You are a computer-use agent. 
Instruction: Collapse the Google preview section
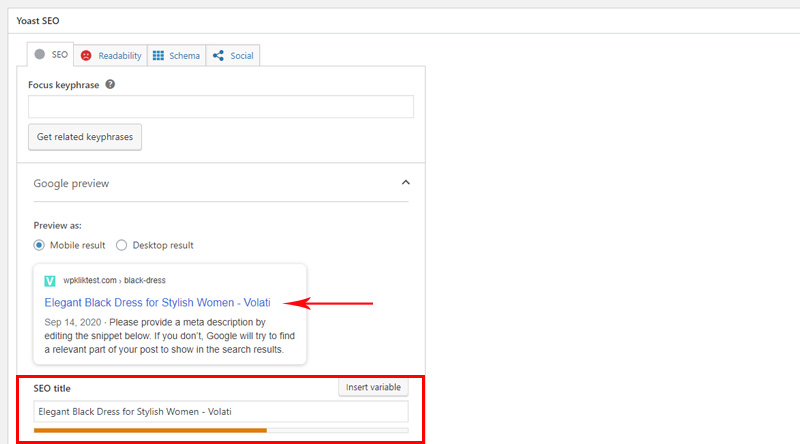click(406, 183)
